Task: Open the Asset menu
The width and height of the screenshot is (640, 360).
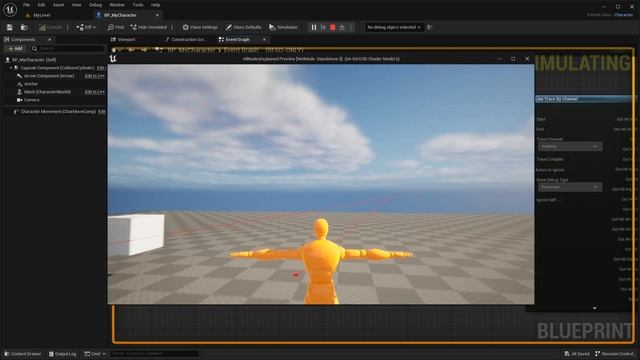Action: click(x=58, y=5)
